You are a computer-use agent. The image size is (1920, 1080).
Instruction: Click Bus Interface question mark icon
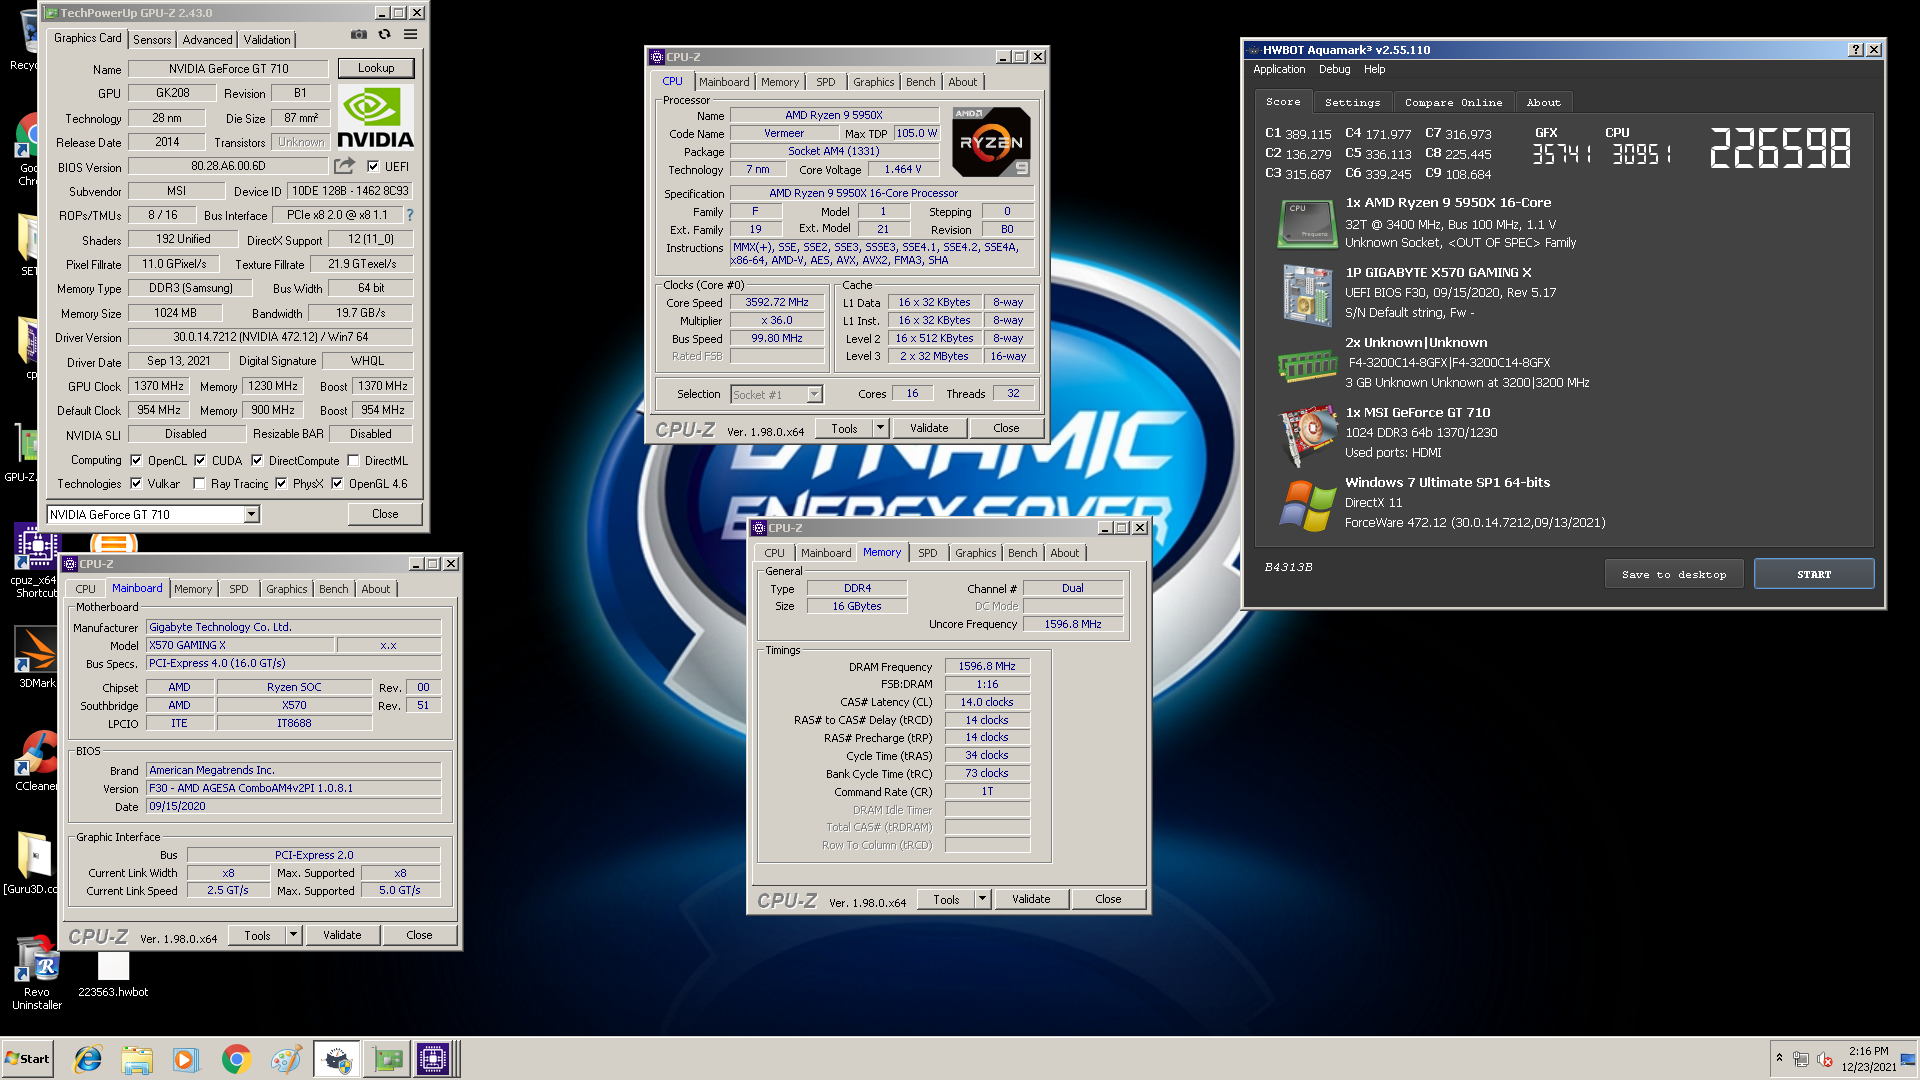point(409,215)
